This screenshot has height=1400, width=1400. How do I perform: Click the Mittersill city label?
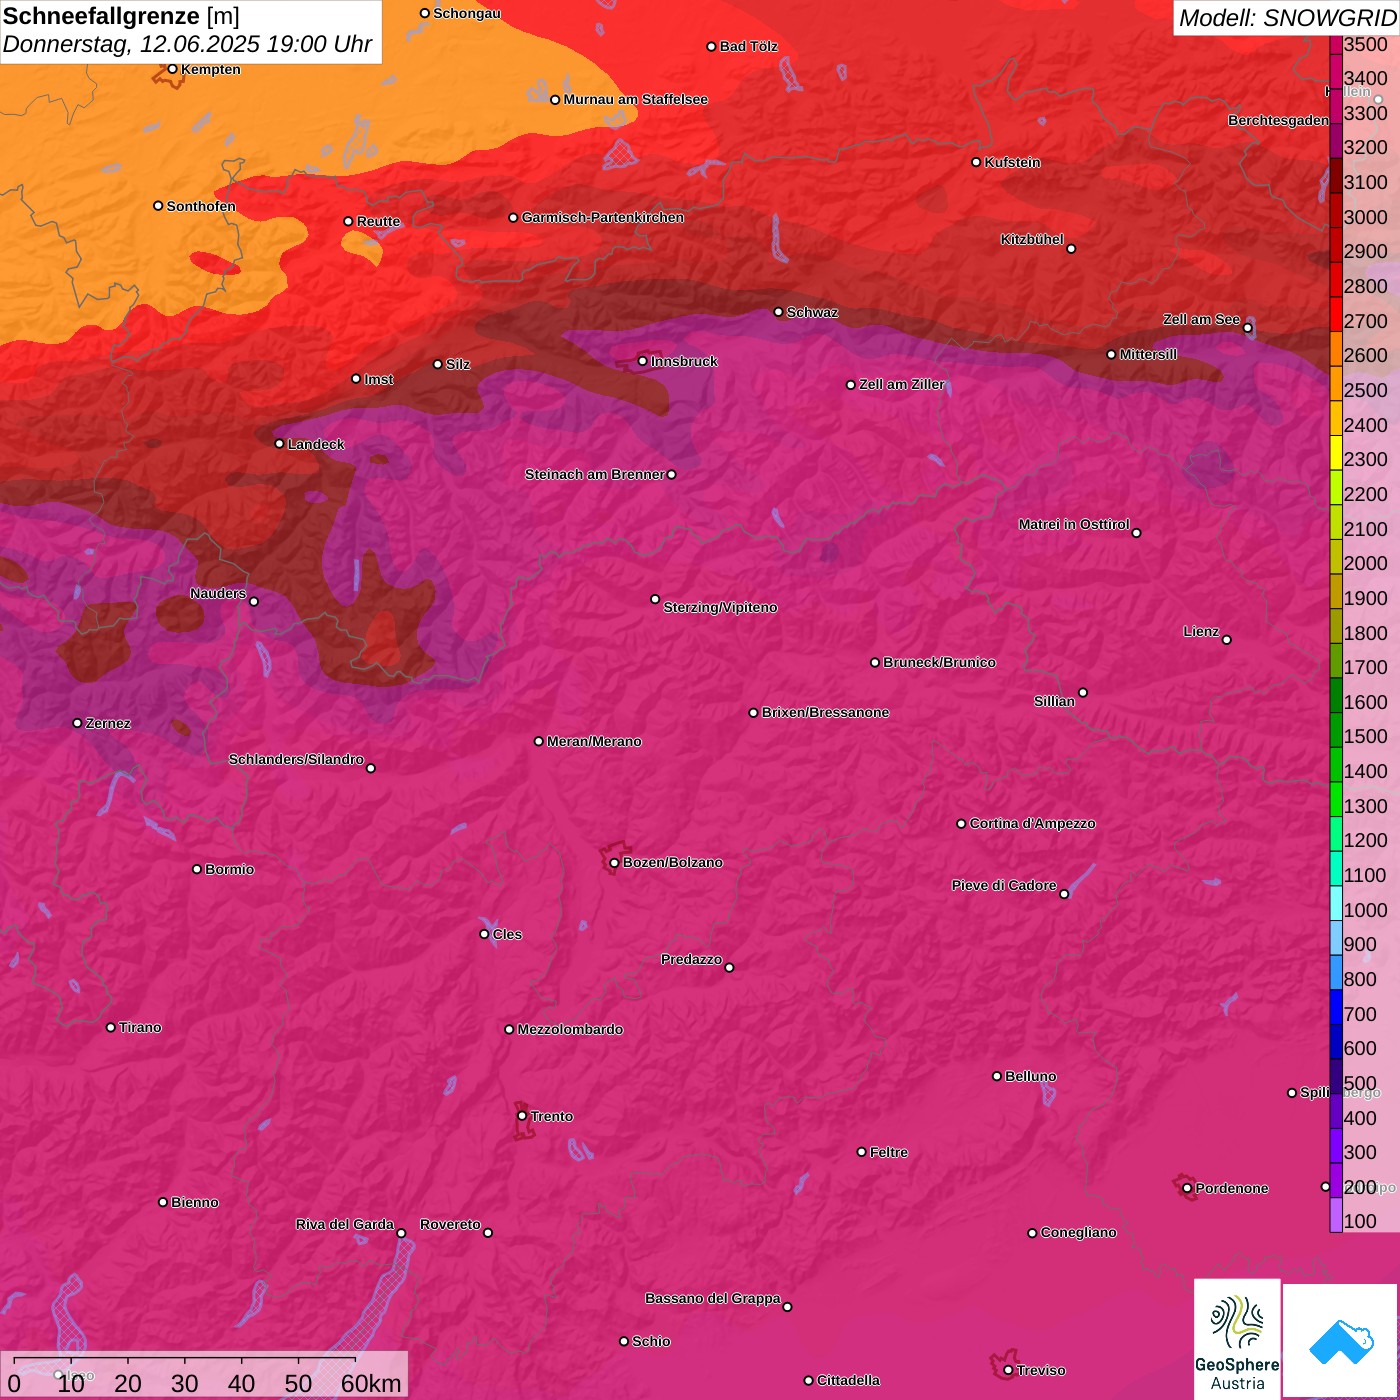1148,354
